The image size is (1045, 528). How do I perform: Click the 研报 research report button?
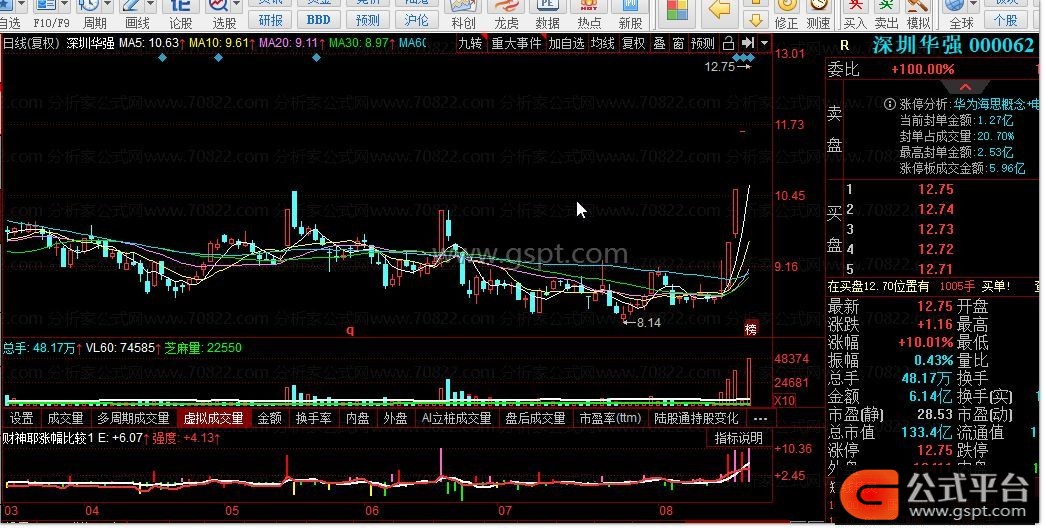271,20
